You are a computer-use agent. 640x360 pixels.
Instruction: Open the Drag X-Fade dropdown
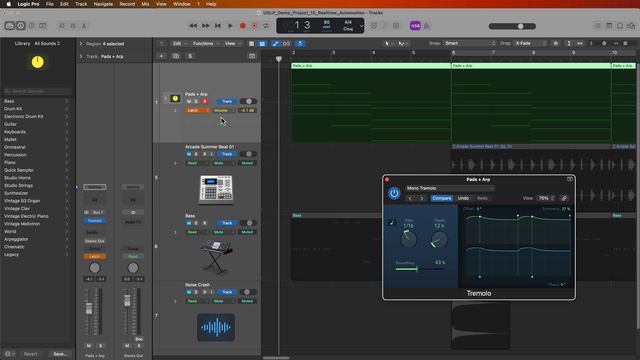(530, 43)
